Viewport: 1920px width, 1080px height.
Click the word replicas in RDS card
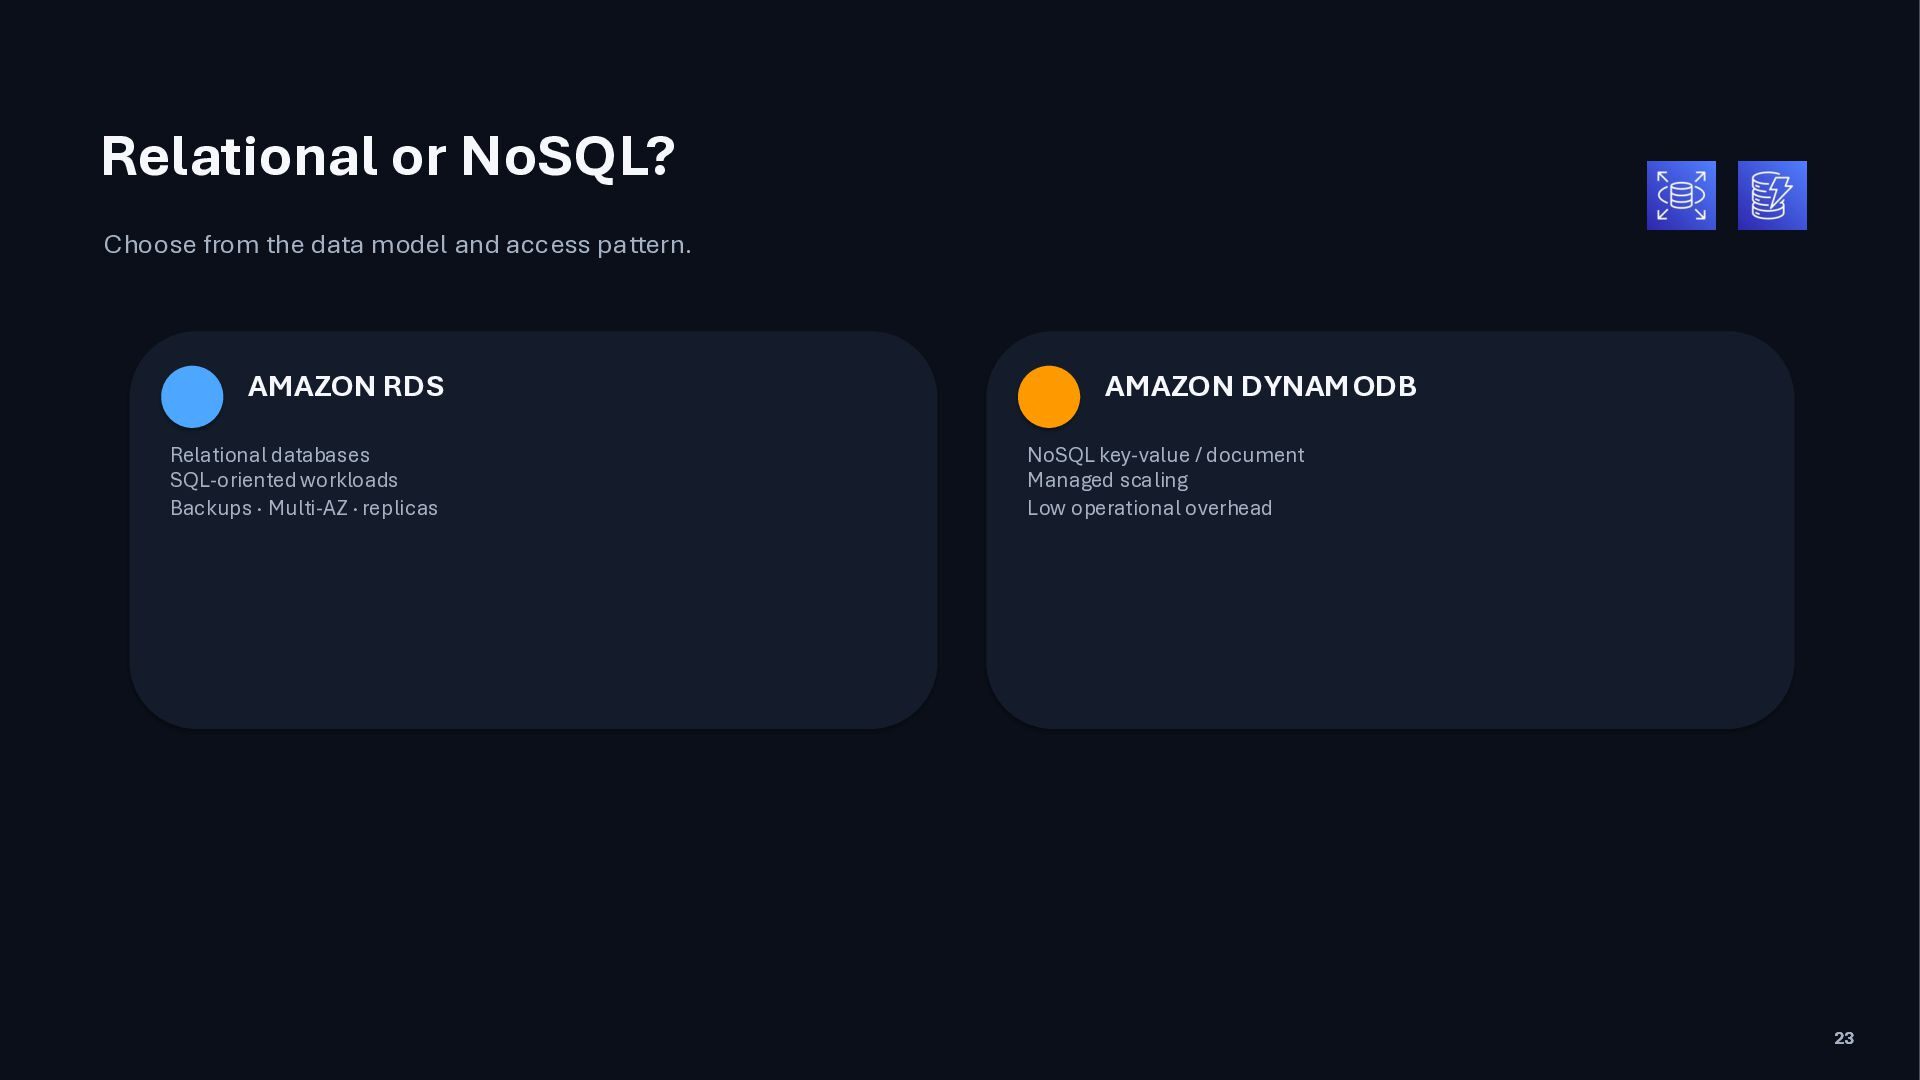click(x=400, y=508)
